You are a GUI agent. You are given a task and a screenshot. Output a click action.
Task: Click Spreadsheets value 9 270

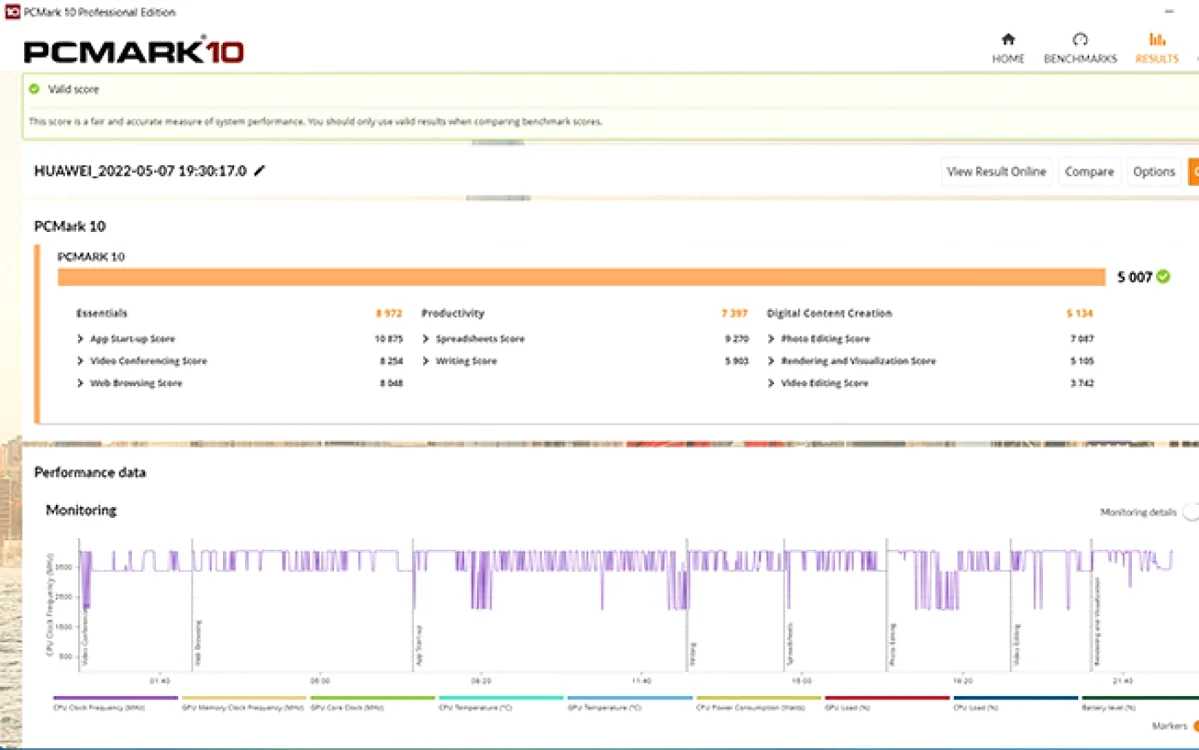click(x=736, y=339)
